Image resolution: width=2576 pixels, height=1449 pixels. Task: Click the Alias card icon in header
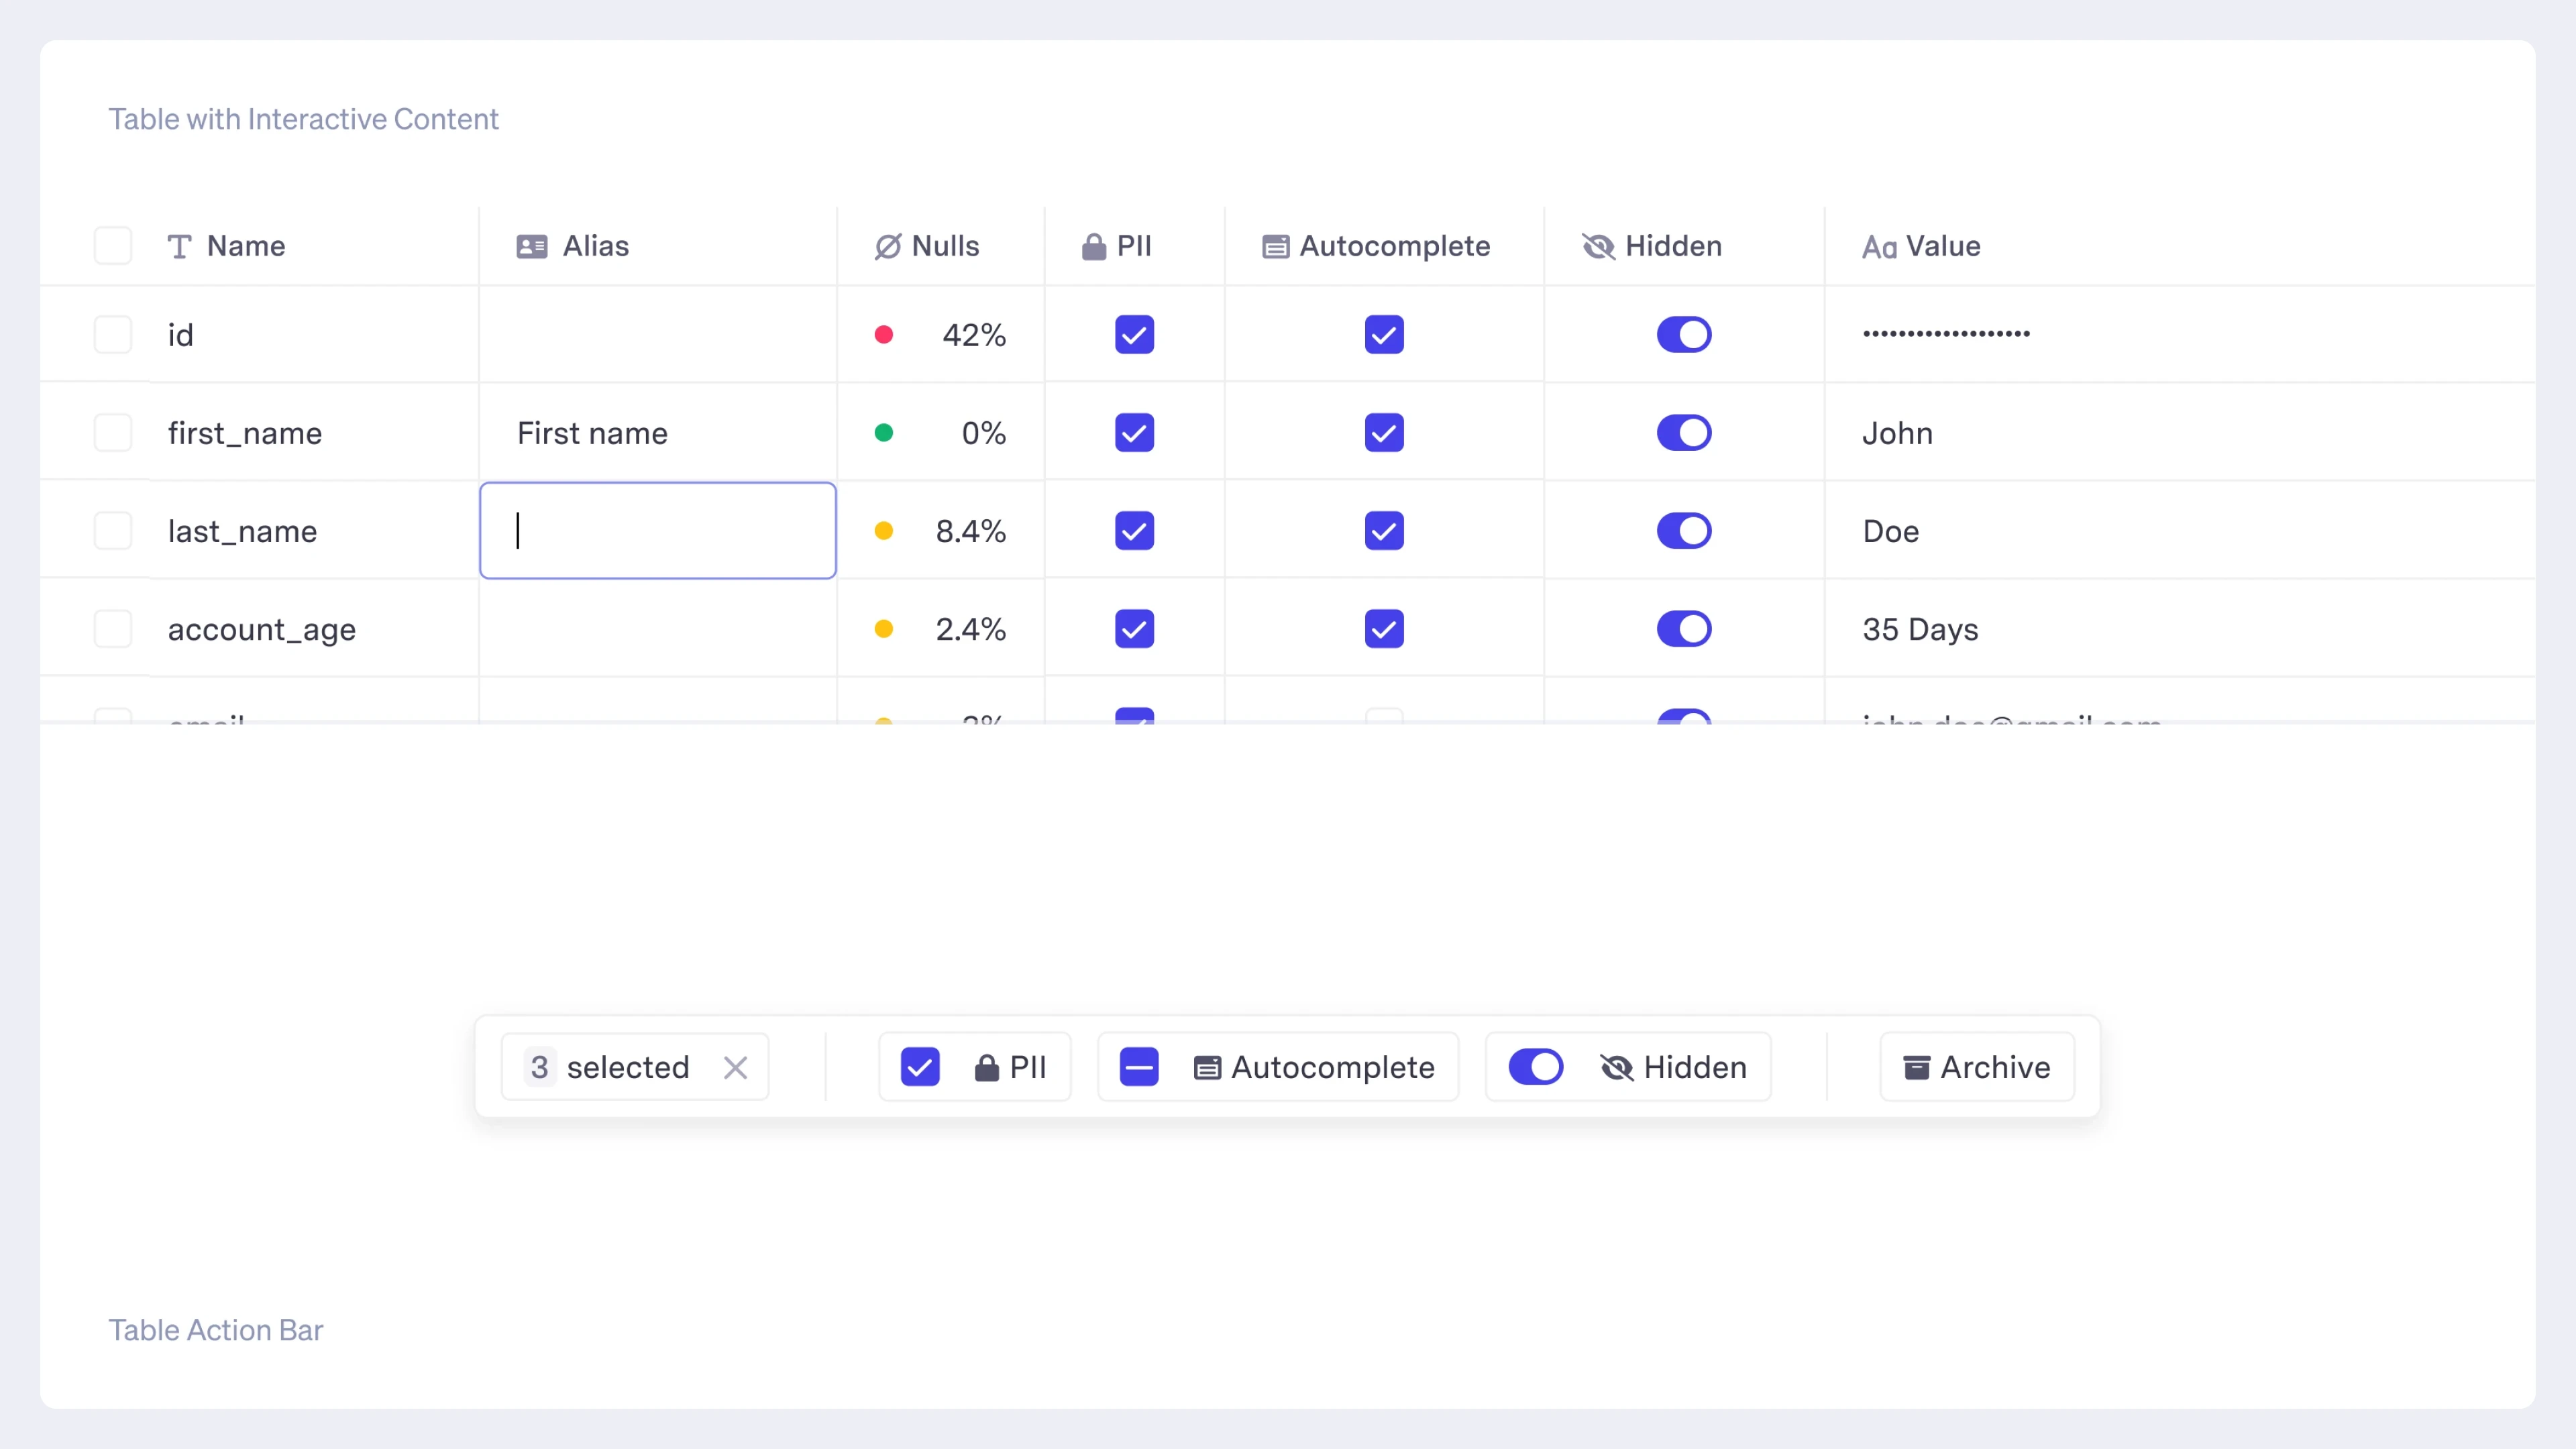531,246
